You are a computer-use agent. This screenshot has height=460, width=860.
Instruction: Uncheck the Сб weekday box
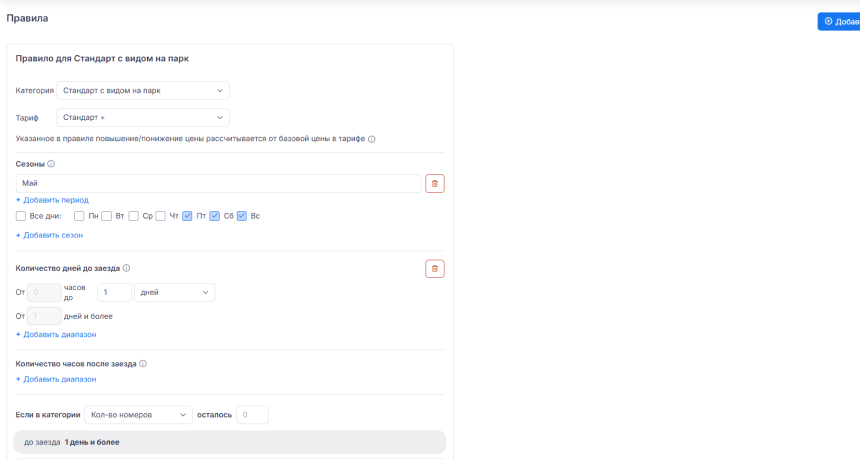(214, 216)
